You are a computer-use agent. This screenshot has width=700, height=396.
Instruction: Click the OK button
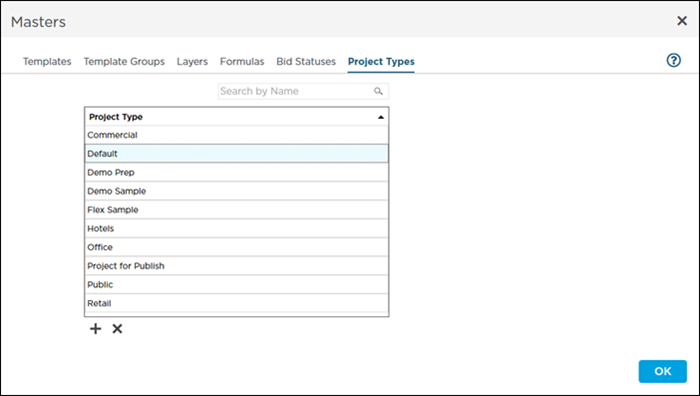pos(662,371)
